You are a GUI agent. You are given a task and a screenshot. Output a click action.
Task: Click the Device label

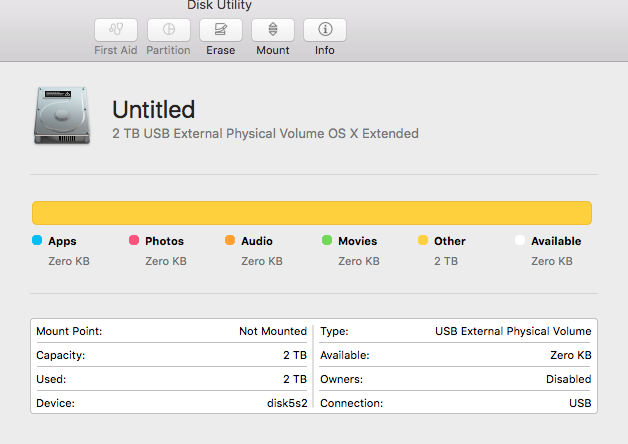coord(55,403)
